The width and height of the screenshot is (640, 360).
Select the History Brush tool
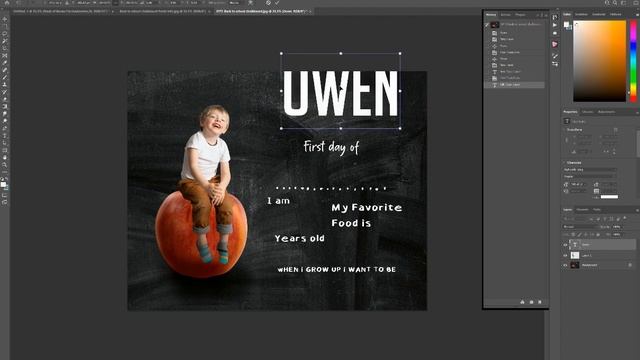5,92
